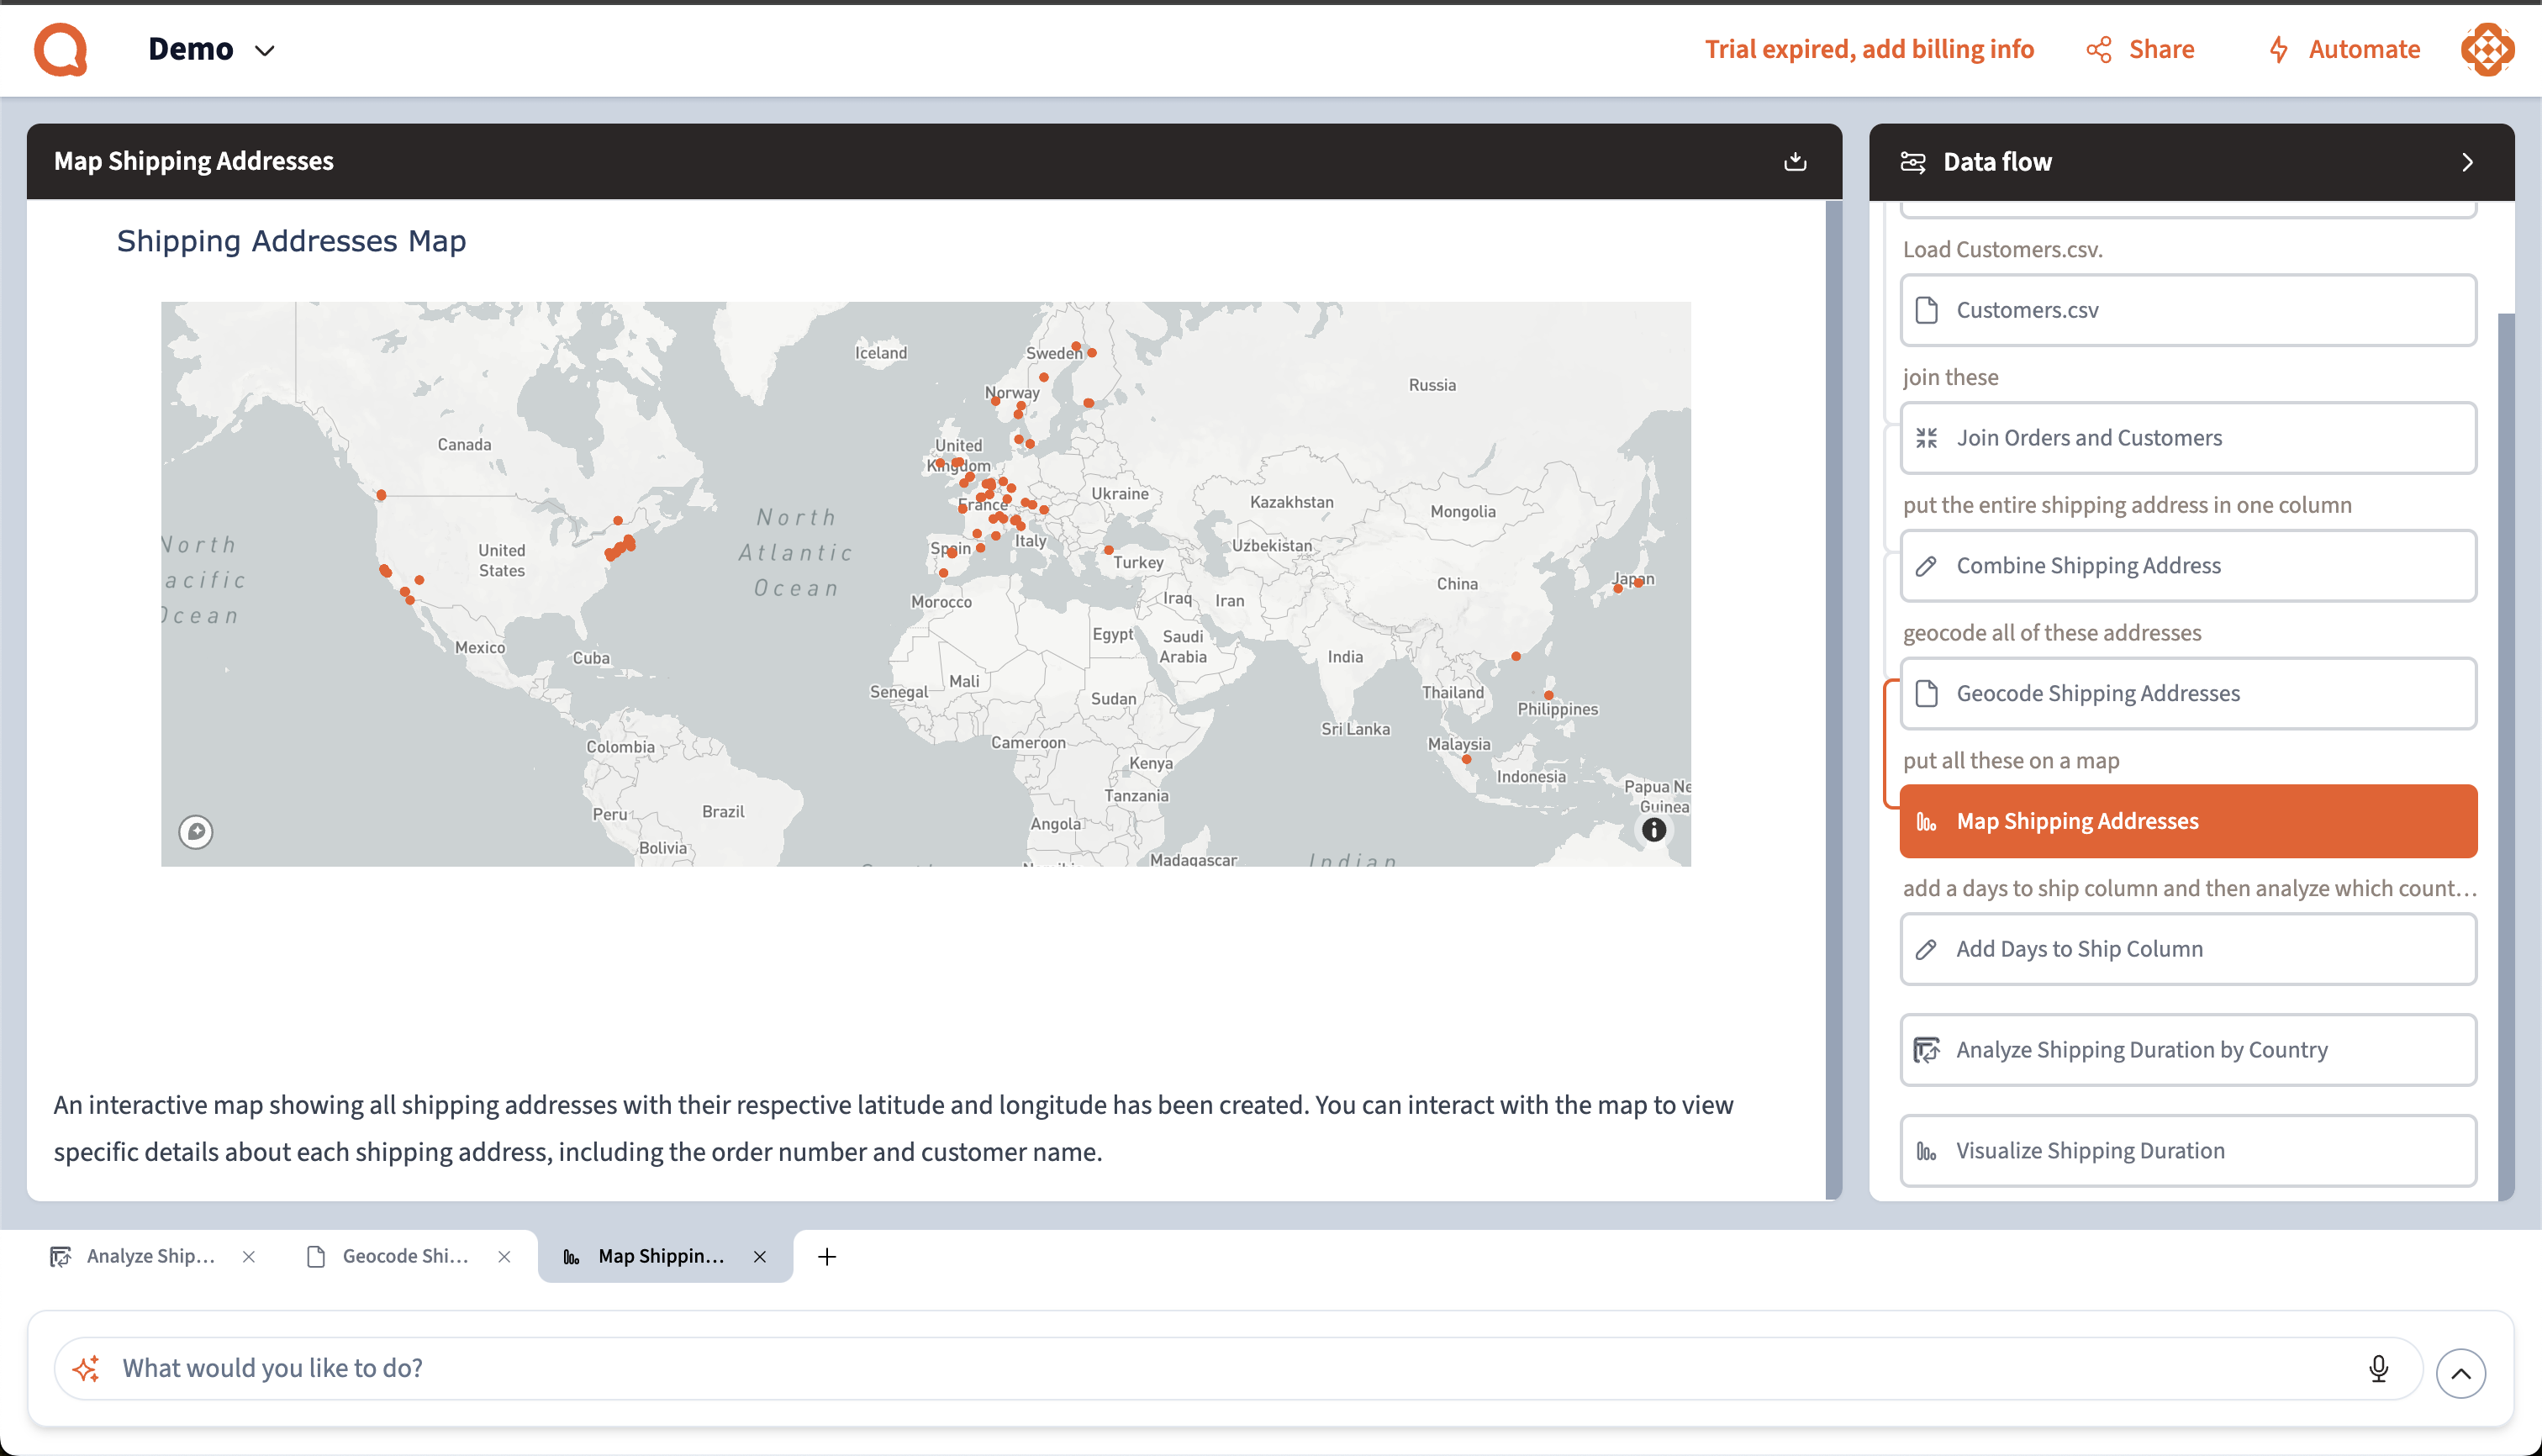Viewport: 2542px width, 1456px height.
Task: Close the Analyze Ship… tab
Action: 249,1257
